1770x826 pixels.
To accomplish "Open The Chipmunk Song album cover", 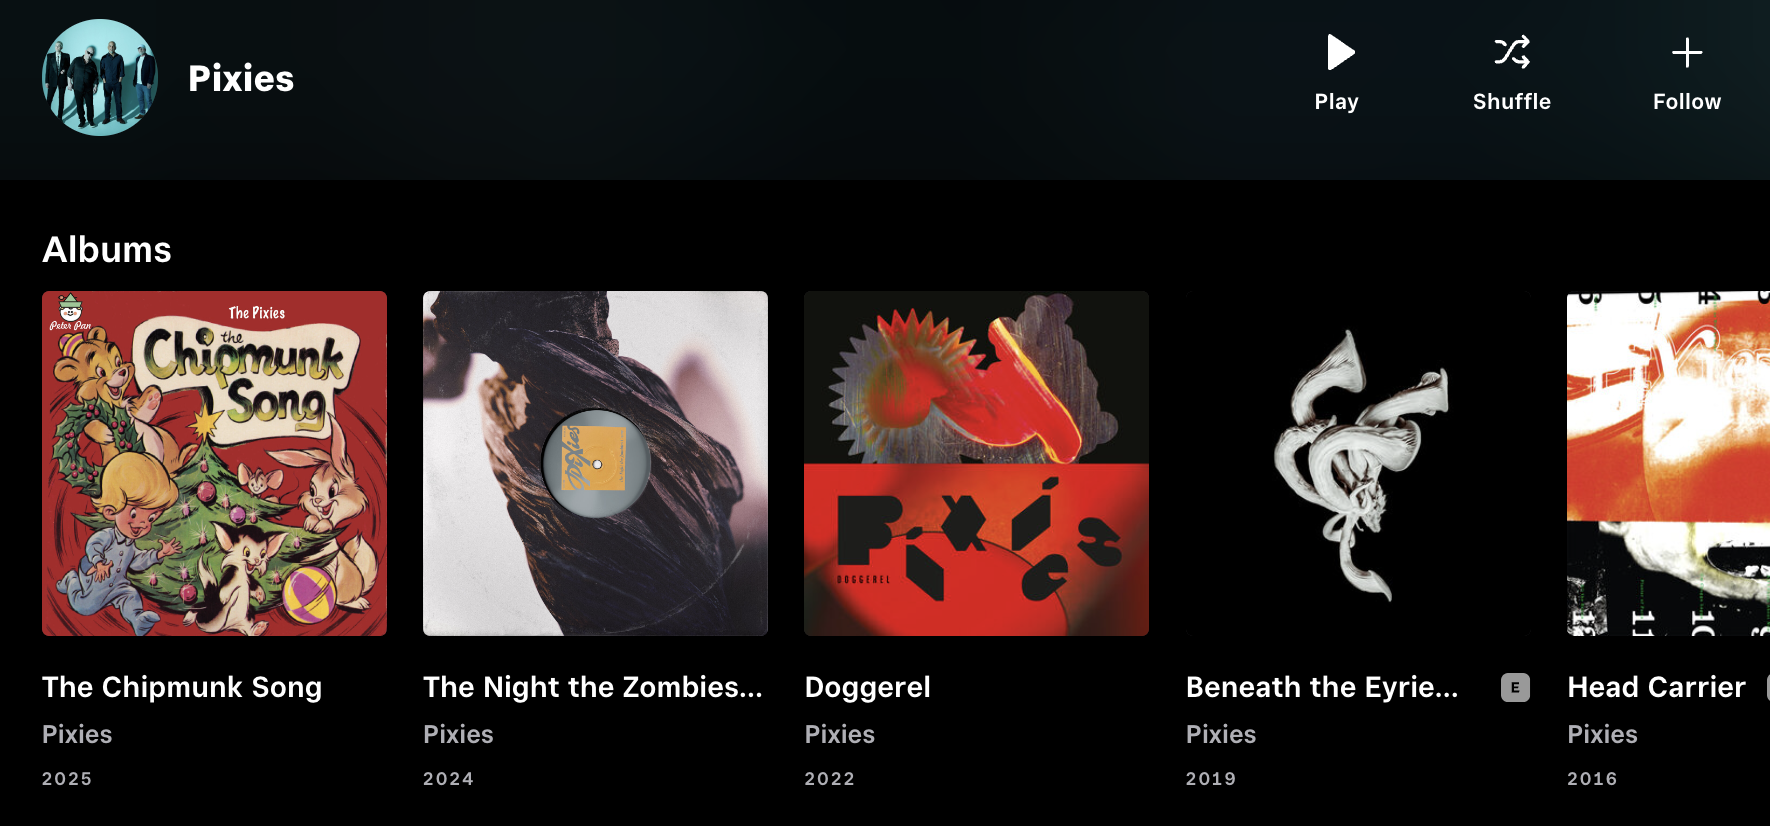I will (x=214, y=463).
